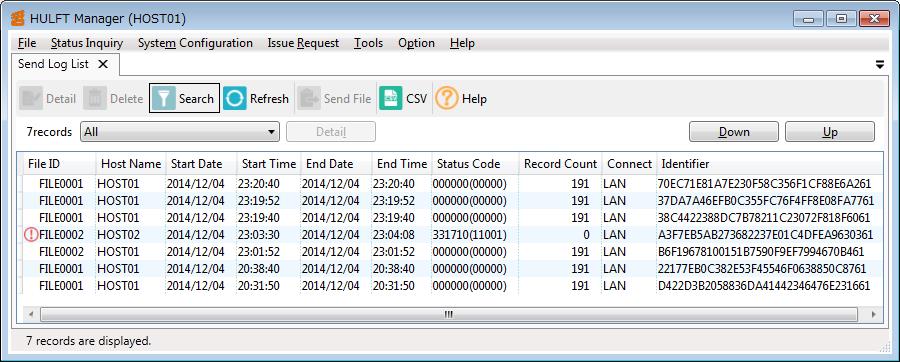Click the status bar message
The height and width of the screenshot is (362, 900).
click(x=88, y=341)
